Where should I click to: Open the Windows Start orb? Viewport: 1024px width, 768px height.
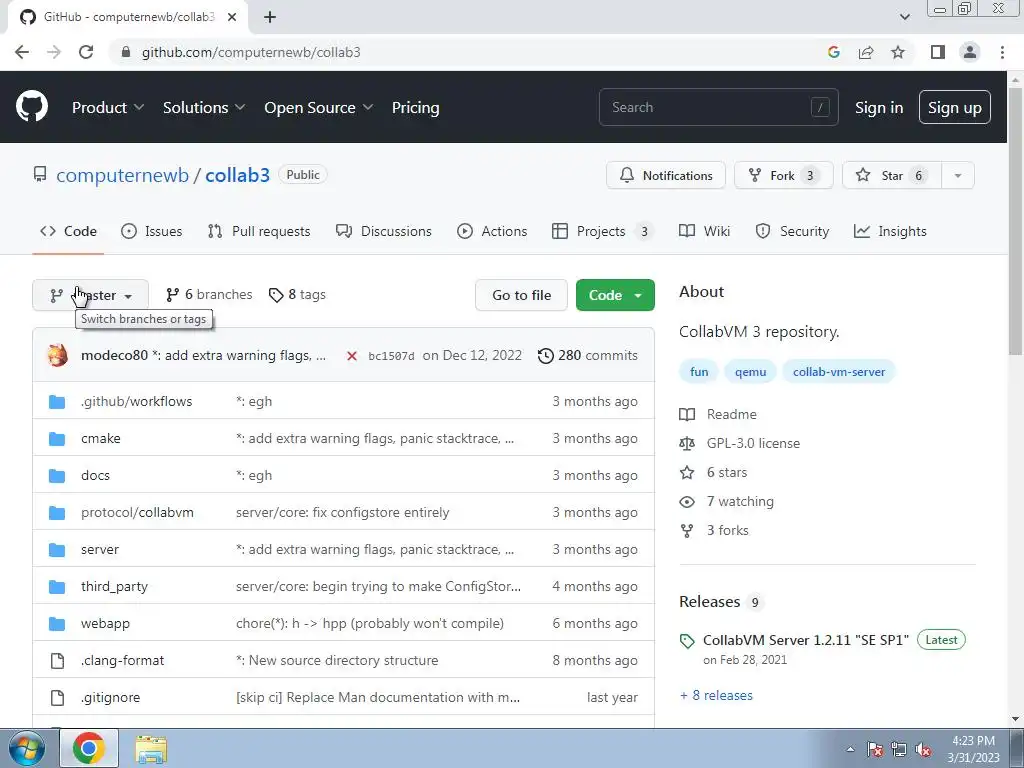click(x=27, y=748)
